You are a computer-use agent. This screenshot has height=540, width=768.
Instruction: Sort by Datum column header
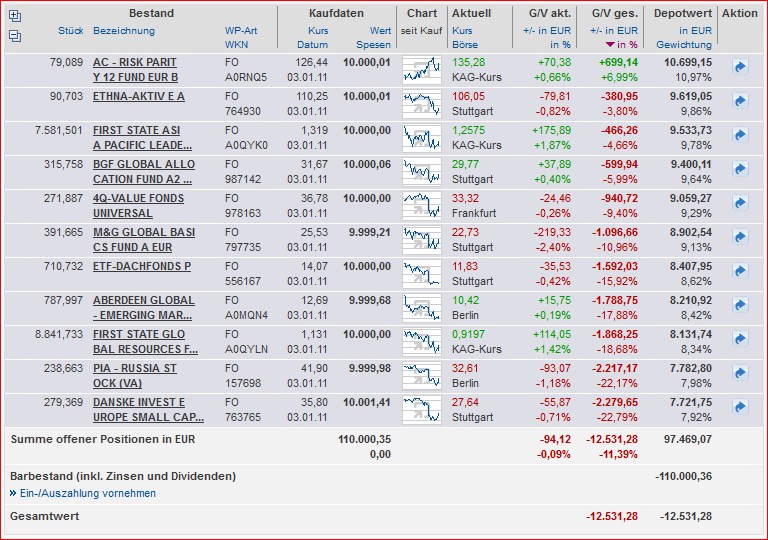click(x=312, y=45)
